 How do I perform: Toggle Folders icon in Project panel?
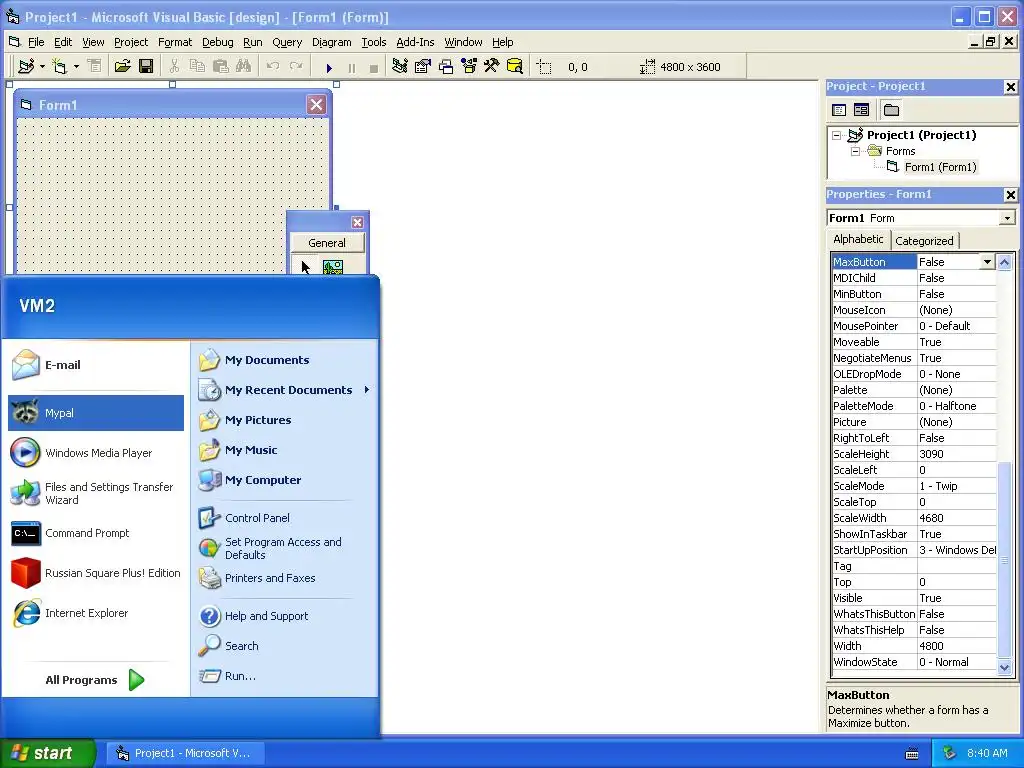point(891,110)
